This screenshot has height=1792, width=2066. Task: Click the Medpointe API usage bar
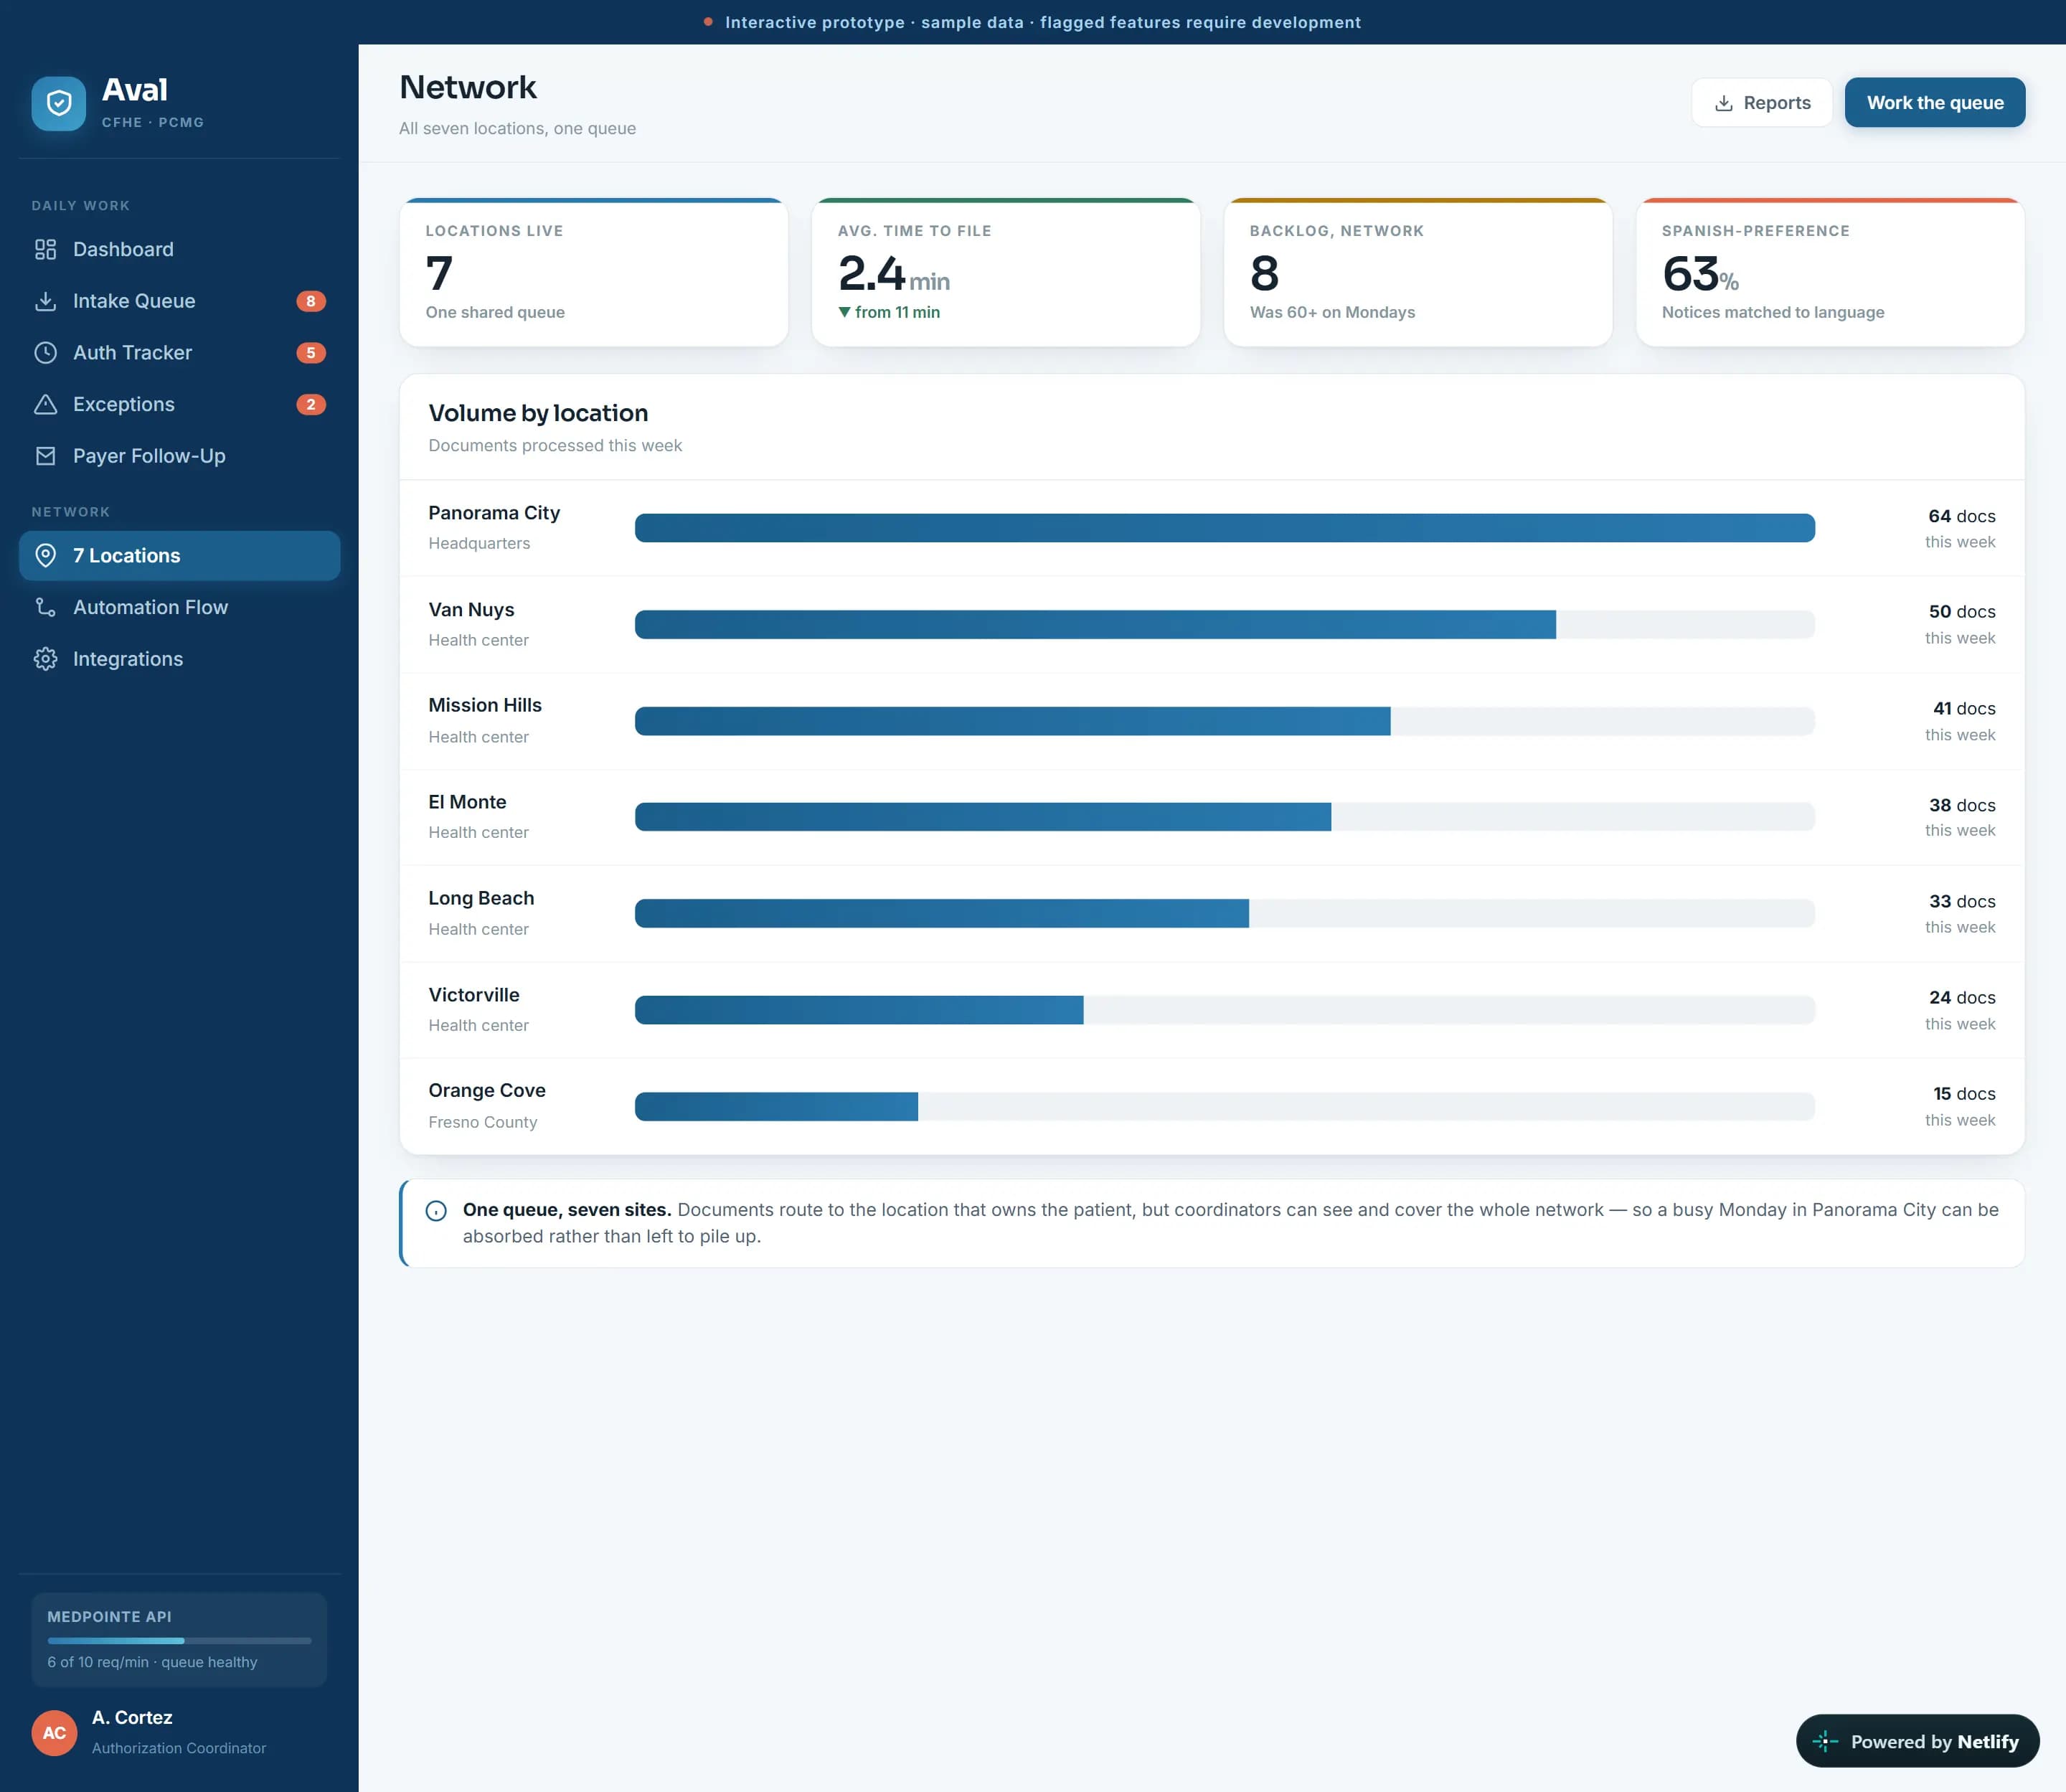coord(179,1641)
